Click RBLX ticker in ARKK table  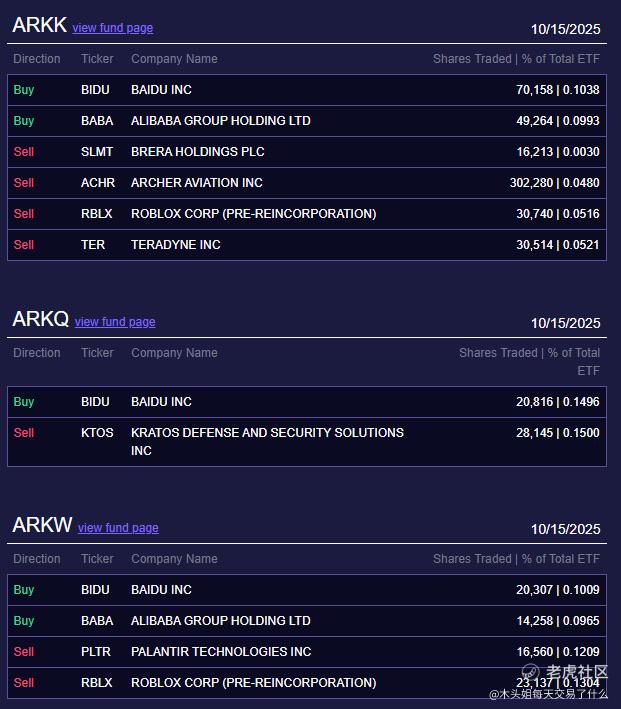[97, 214]
